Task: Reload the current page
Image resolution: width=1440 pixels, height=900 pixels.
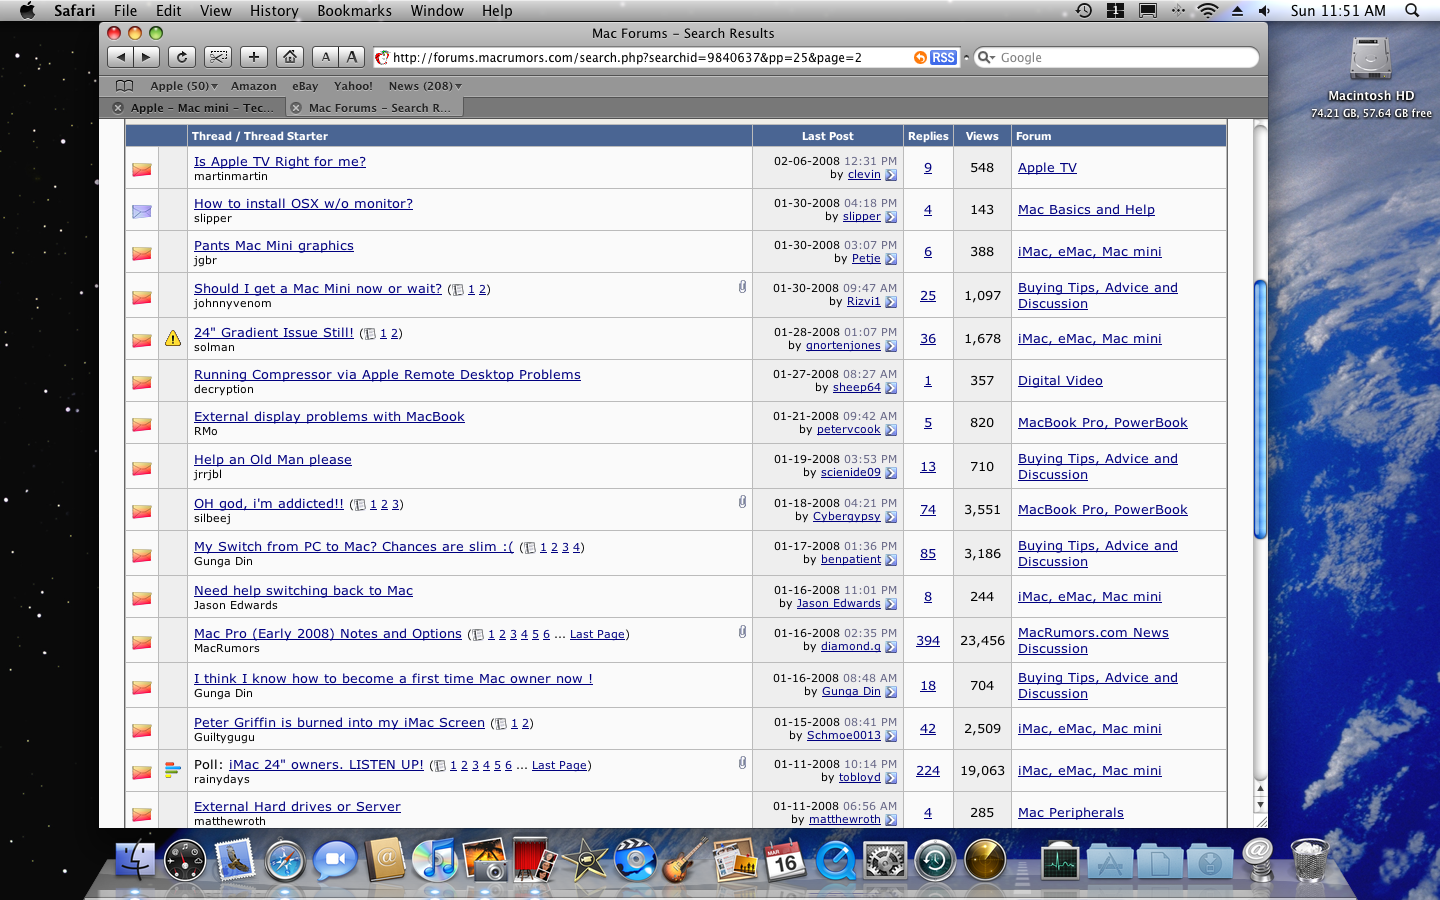Action: click(181, 57)
